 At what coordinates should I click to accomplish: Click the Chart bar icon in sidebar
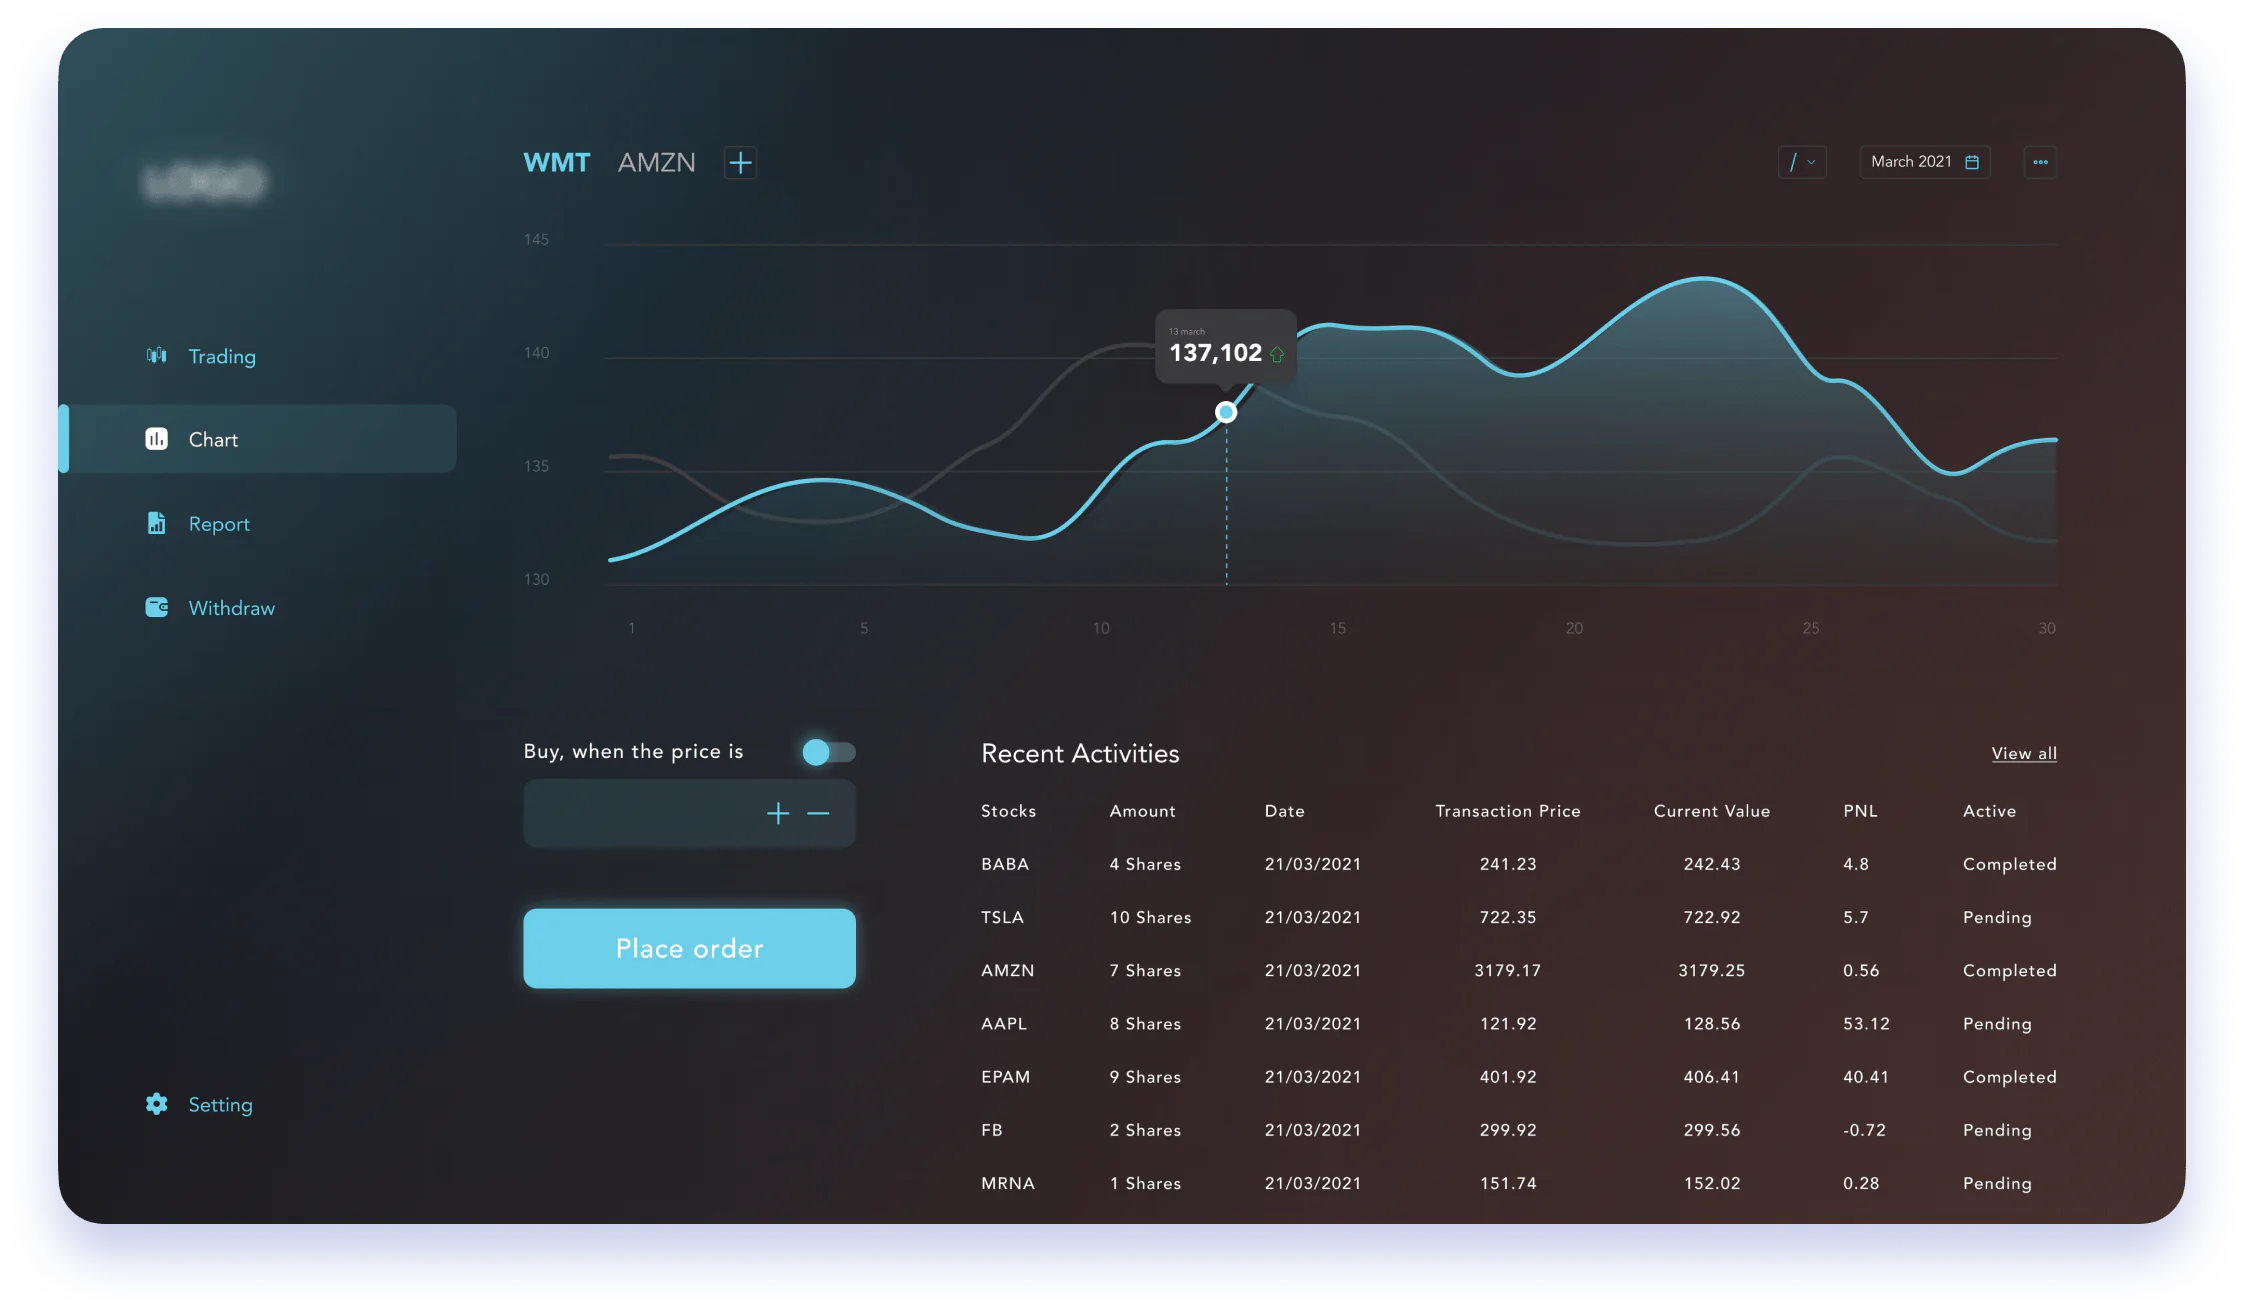click(x=156, y=439)
